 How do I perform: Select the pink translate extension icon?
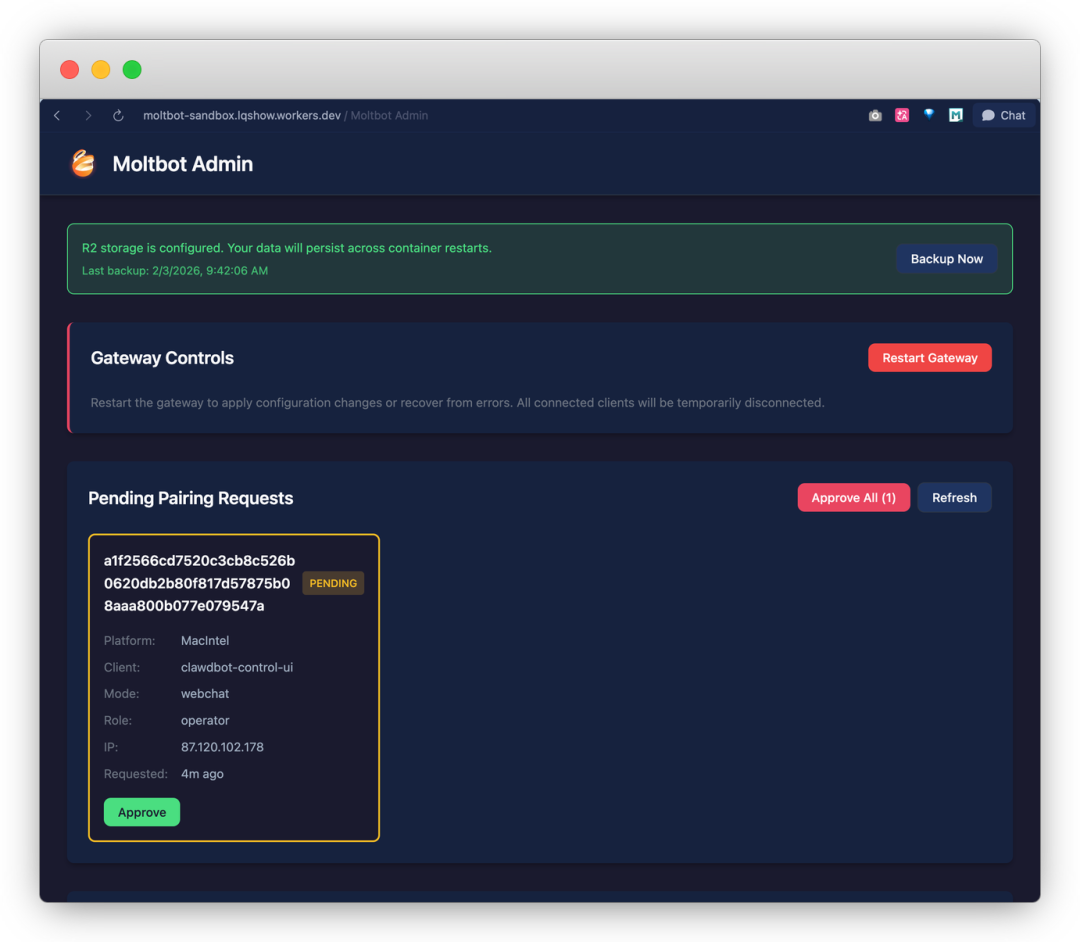tap(902, 115)
